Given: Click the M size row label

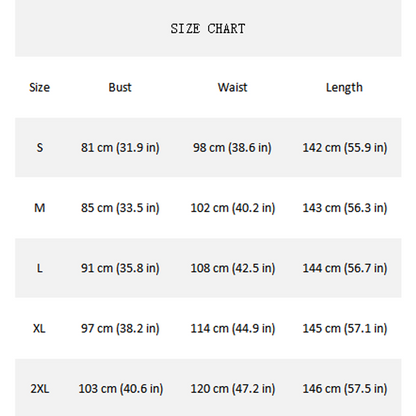Looking at the screenshot, I should click(x=40, y=208).
